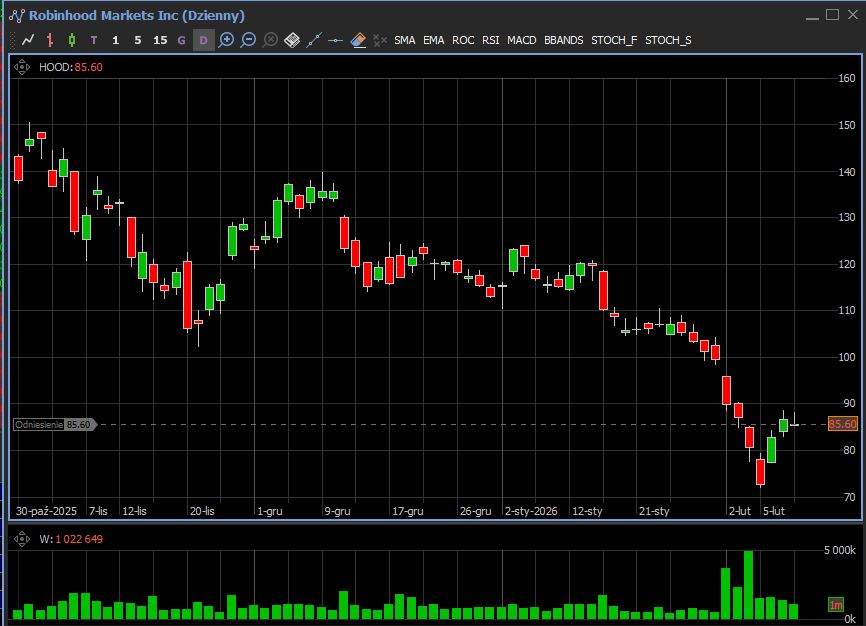
Task: Toggle the 15-minute interval
Action: (160, 40)
